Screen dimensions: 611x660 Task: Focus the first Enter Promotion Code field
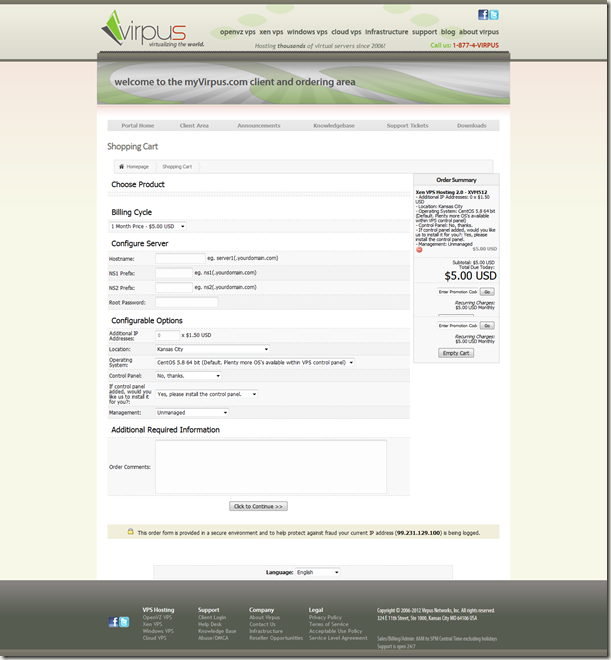pos(457,292)
